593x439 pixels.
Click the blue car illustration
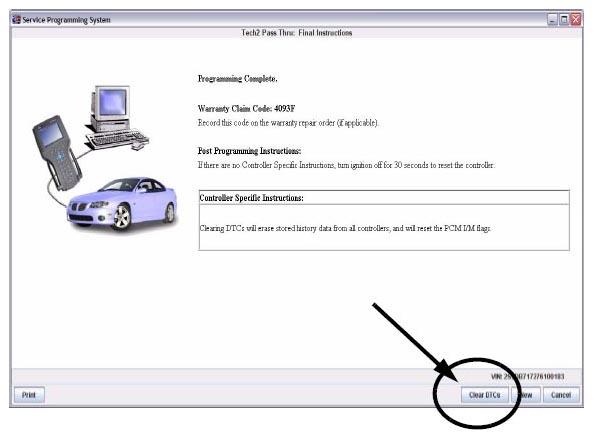point(121,203)
